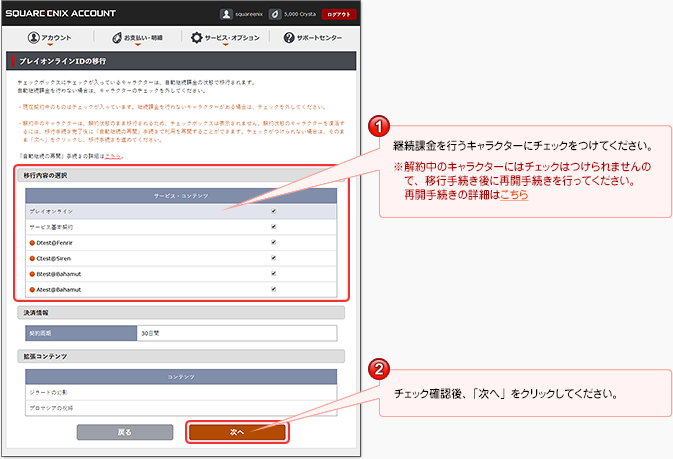Open the お支払い・明細 menu
Image resolution: width=673 pixels, height=459 pixels.
[137, 38]
